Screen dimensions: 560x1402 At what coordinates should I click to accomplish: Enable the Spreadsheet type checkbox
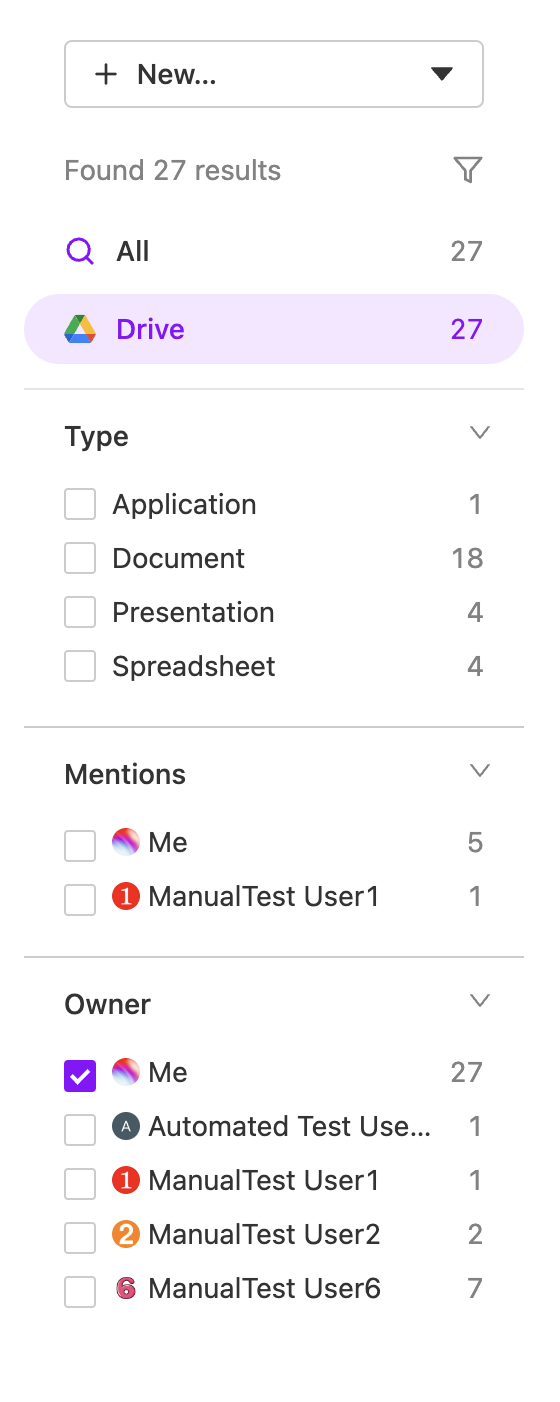point(80,666)
